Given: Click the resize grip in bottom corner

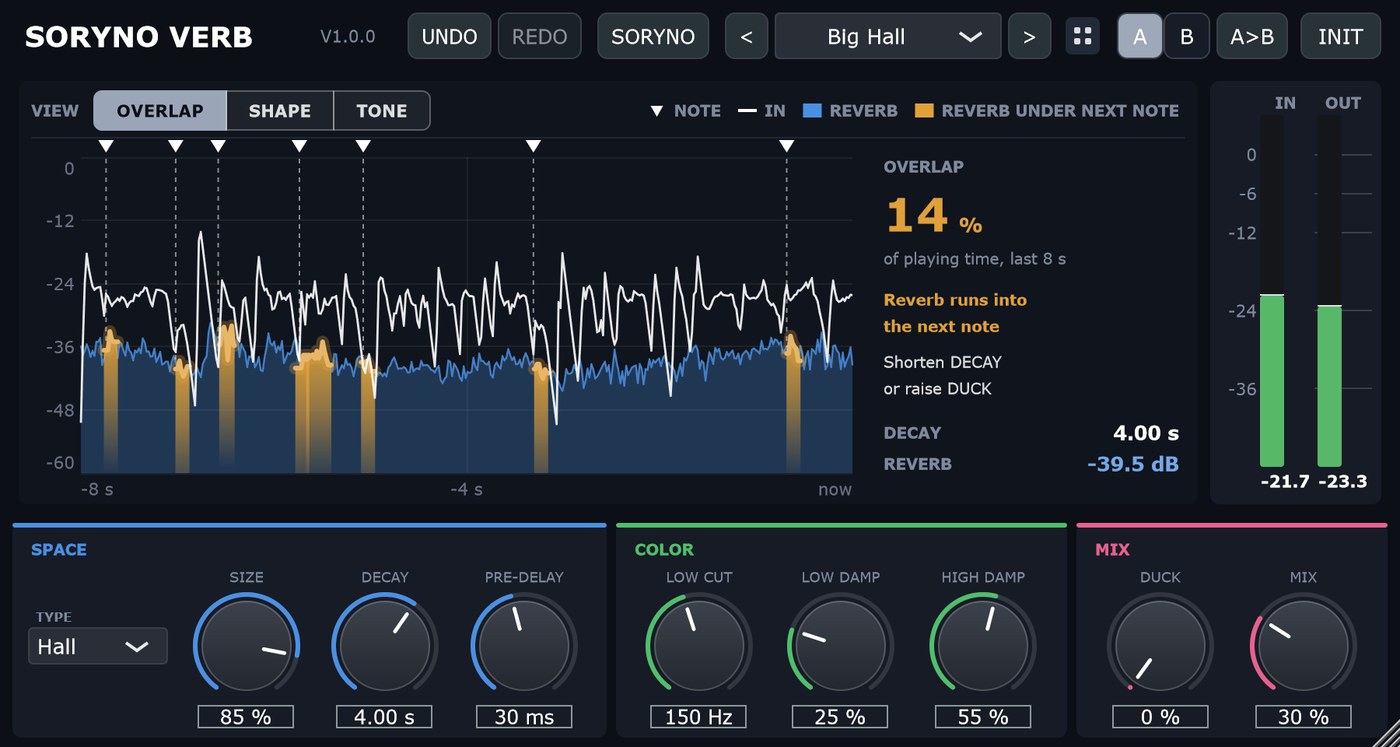Looking at the screenshot, I should [1385, 732].
